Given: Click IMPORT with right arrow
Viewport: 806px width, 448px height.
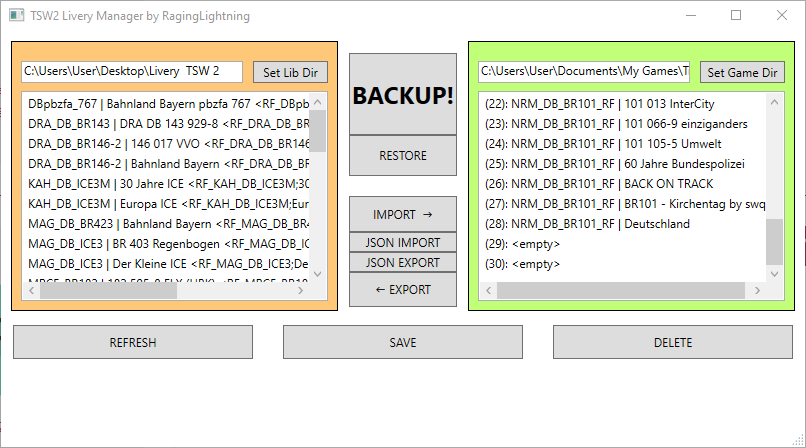Looking at the screenshot, I should coord(403,215).
